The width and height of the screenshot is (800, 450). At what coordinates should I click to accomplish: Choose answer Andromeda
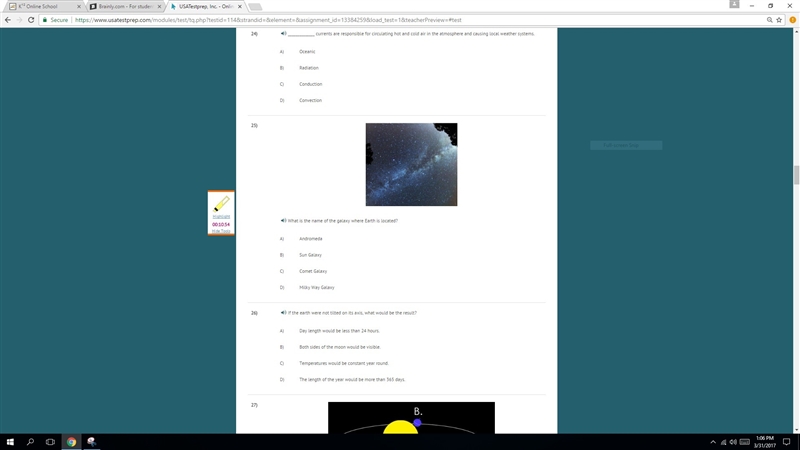(x=311, y=239)
